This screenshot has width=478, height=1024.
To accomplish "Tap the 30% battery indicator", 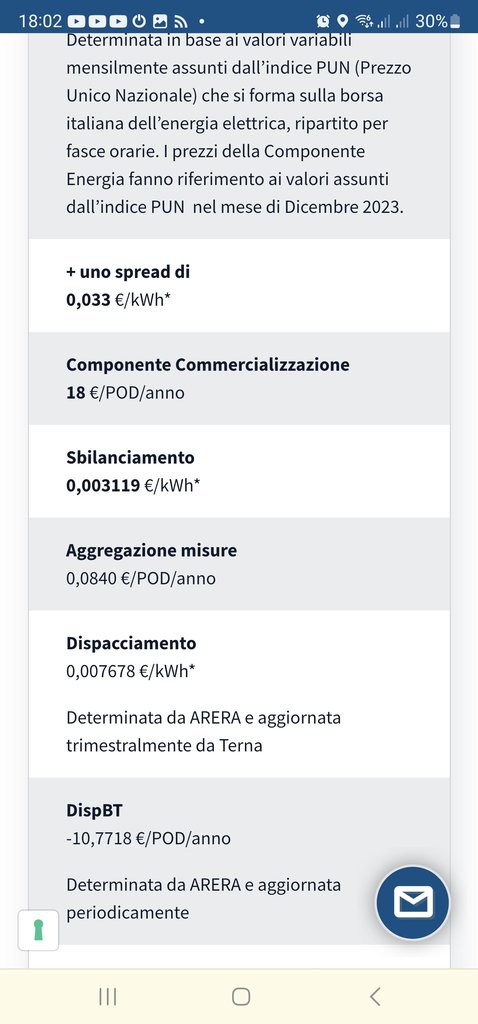I will pyautogui.click(x=438, y=21).
